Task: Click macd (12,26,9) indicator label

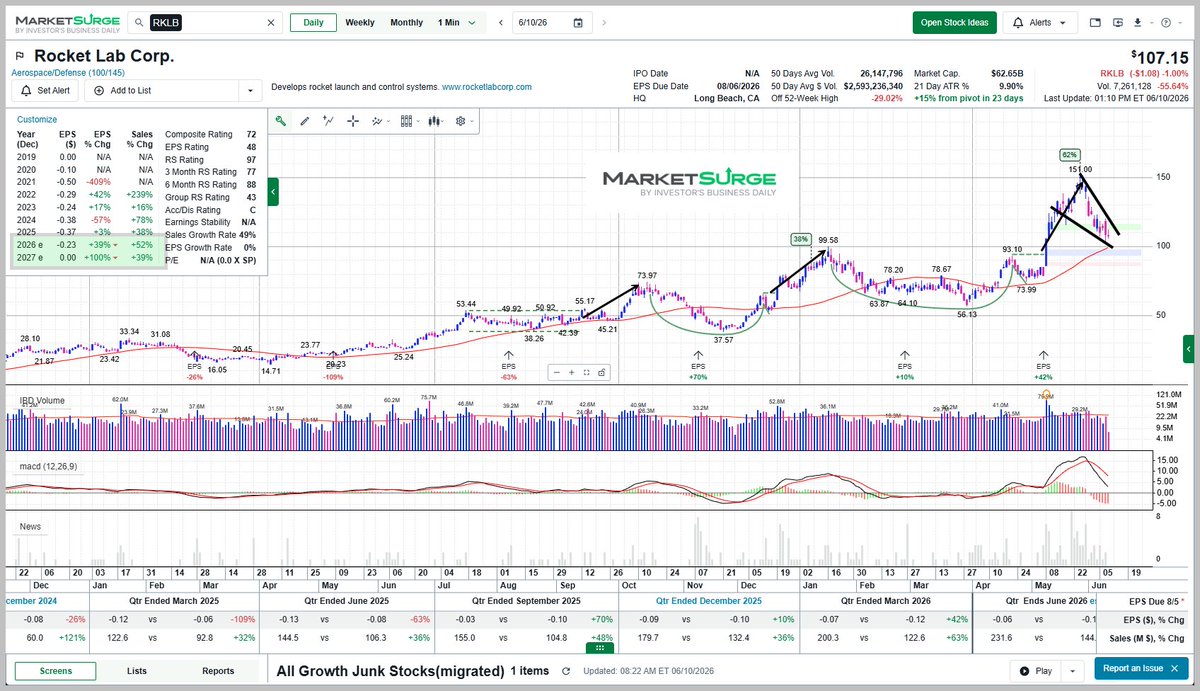Action: pos(50,466)
